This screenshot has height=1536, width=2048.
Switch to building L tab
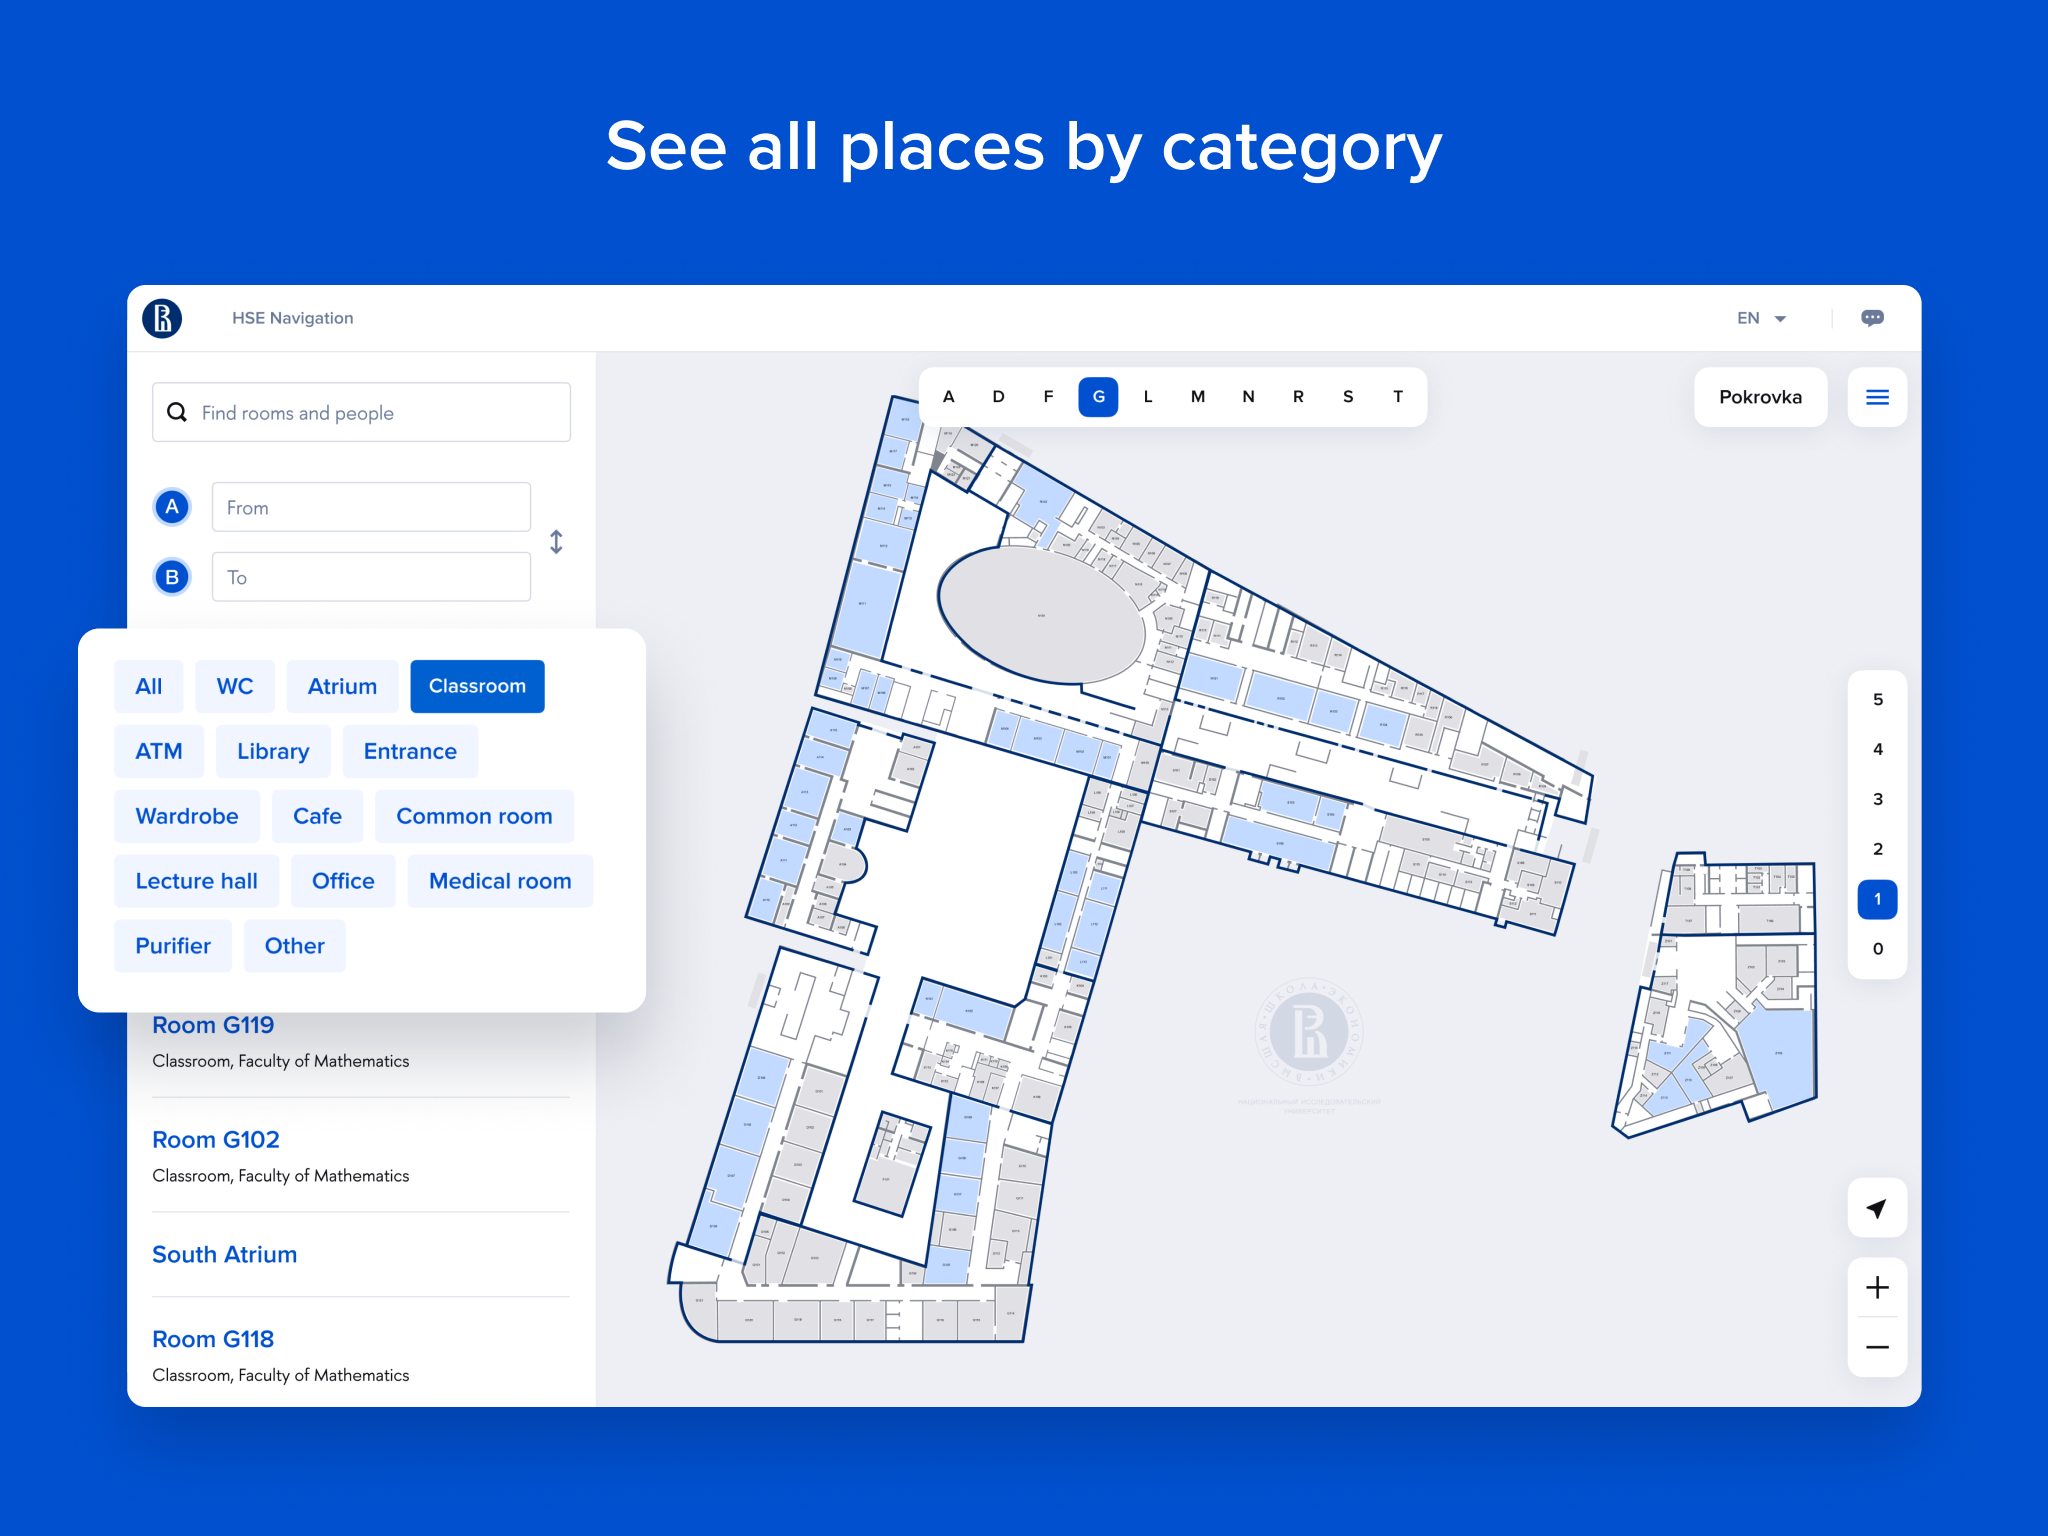point(1148,397)
